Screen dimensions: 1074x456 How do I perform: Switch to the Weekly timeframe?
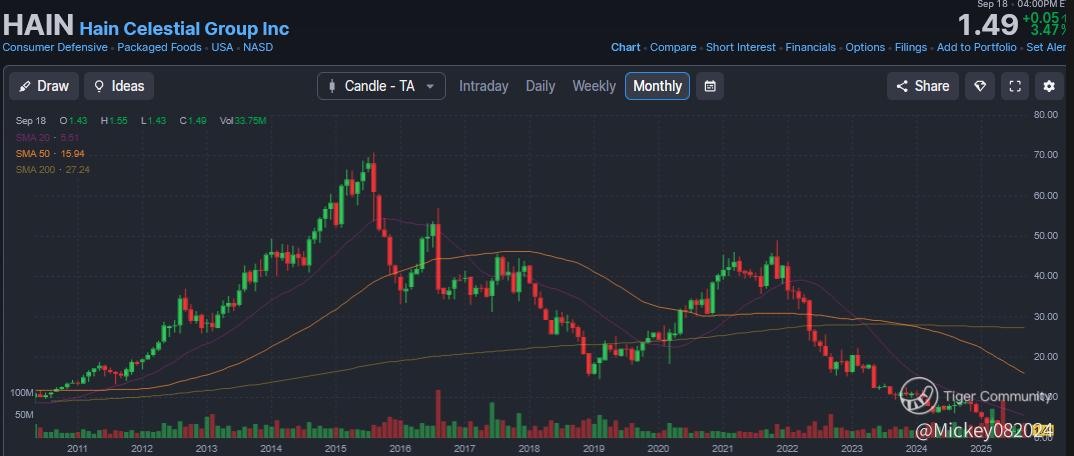tap(594, 86)
